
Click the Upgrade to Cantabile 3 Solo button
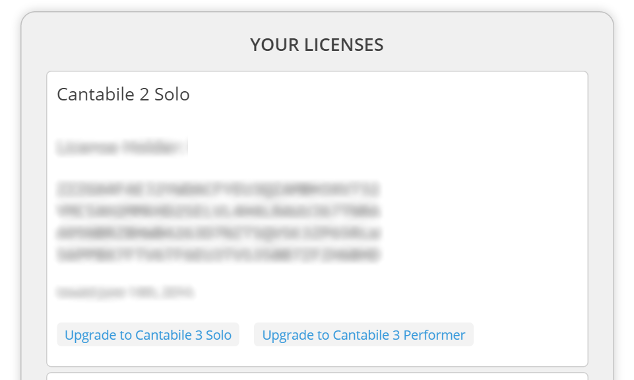click(148, 335)
